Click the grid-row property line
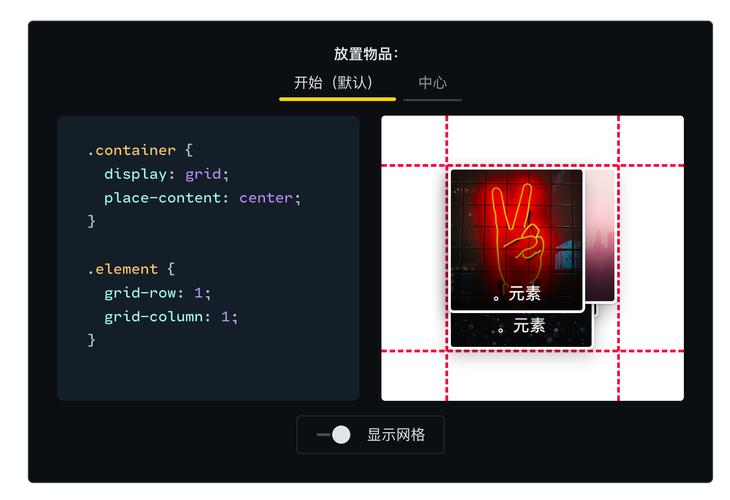This screenshot has height=500, width=730. (157, 293)
